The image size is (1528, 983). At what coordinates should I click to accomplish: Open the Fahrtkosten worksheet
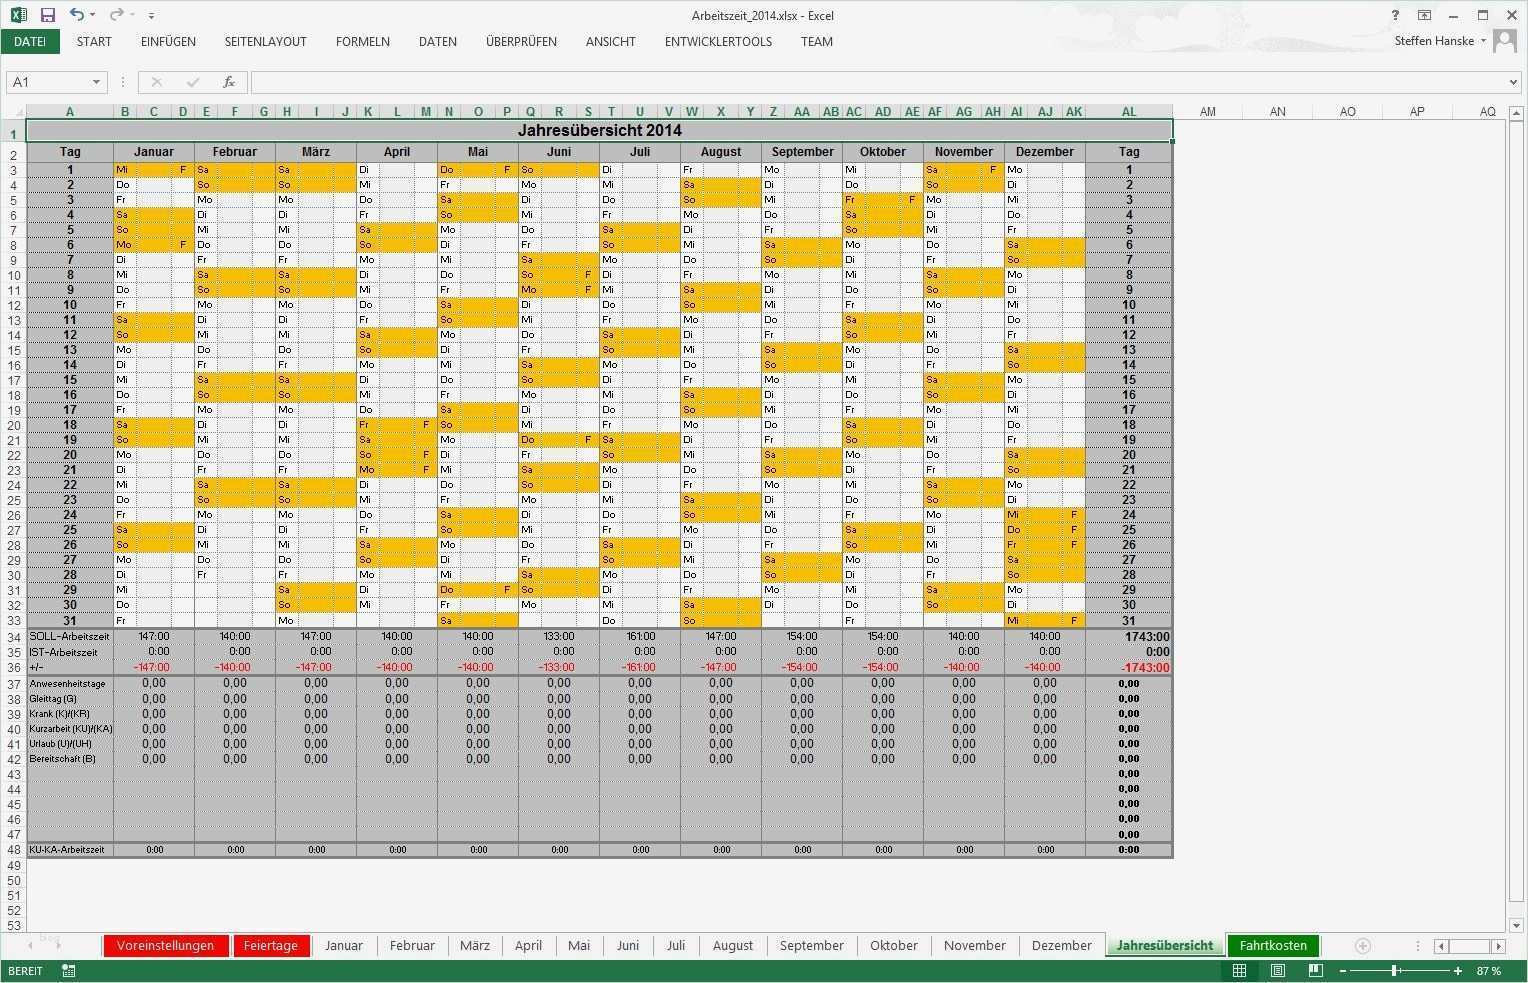pyautogui.click(x=1273, y=945)
